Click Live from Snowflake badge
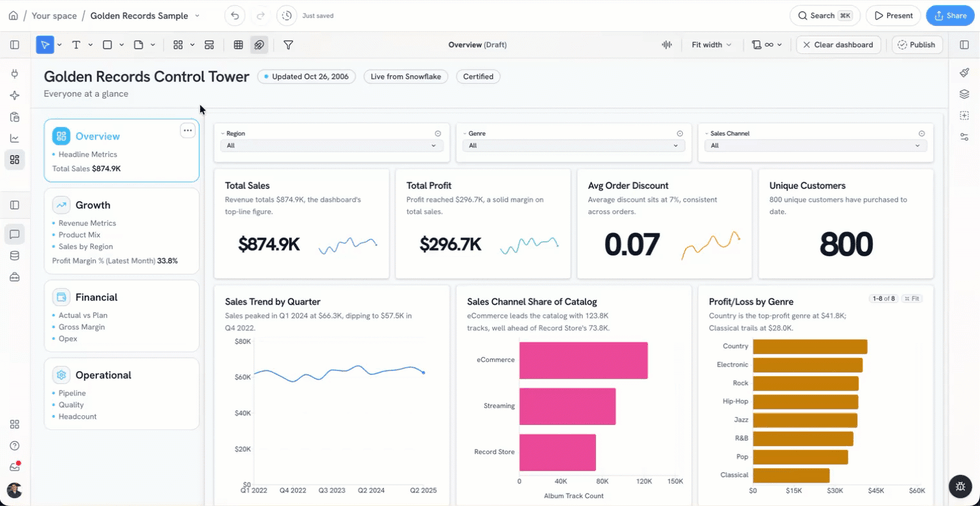 (406, 77)
